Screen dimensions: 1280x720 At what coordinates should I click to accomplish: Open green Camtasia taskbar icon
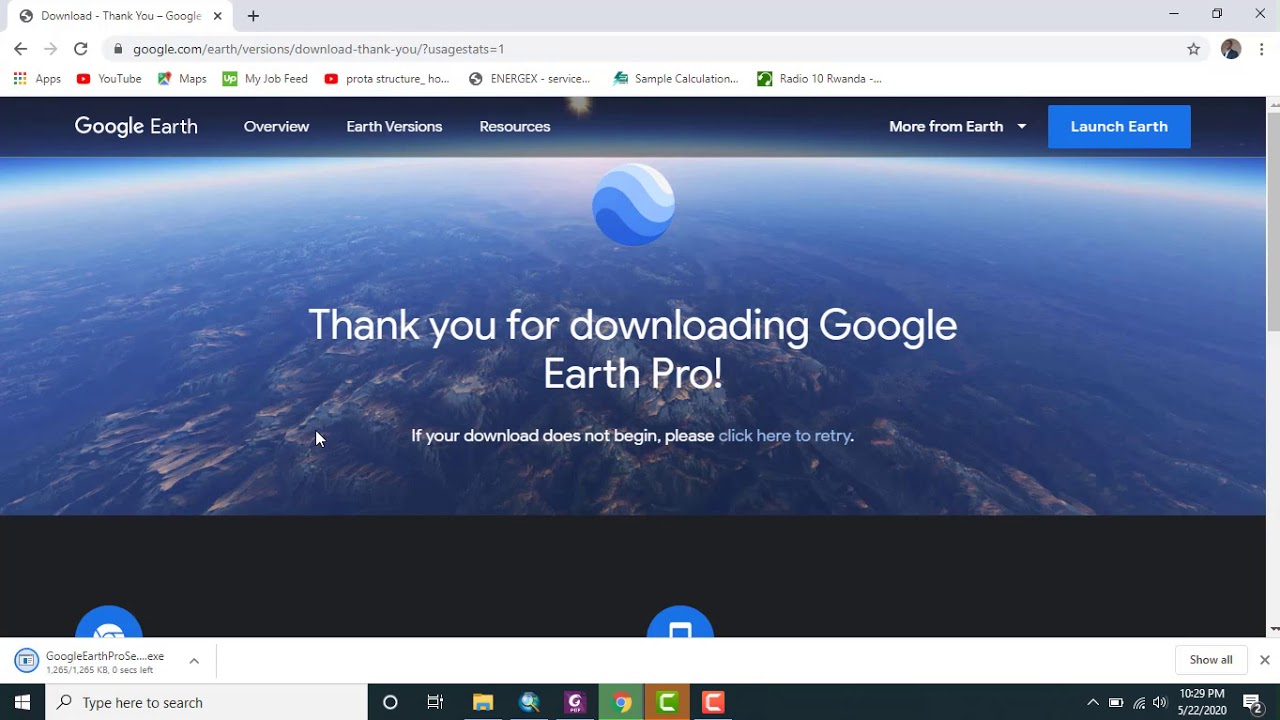(x=667, y=702)
